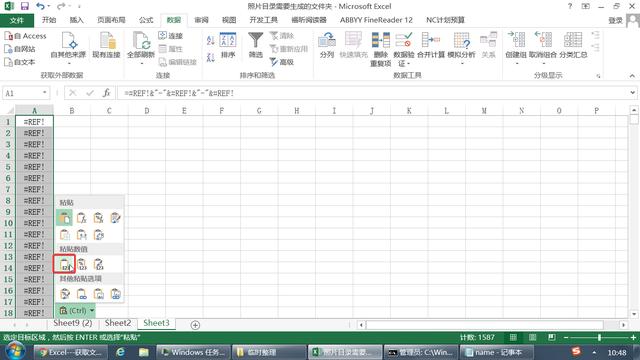Save the workbook with the floppy icon
This screenshot has width=640, height=360.
tap(24, 6)
